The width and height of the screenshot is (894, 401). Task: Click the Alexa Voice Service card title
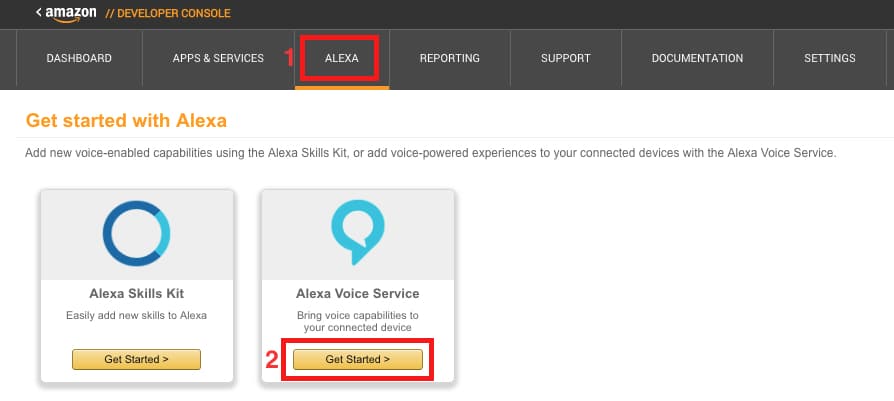358,294
